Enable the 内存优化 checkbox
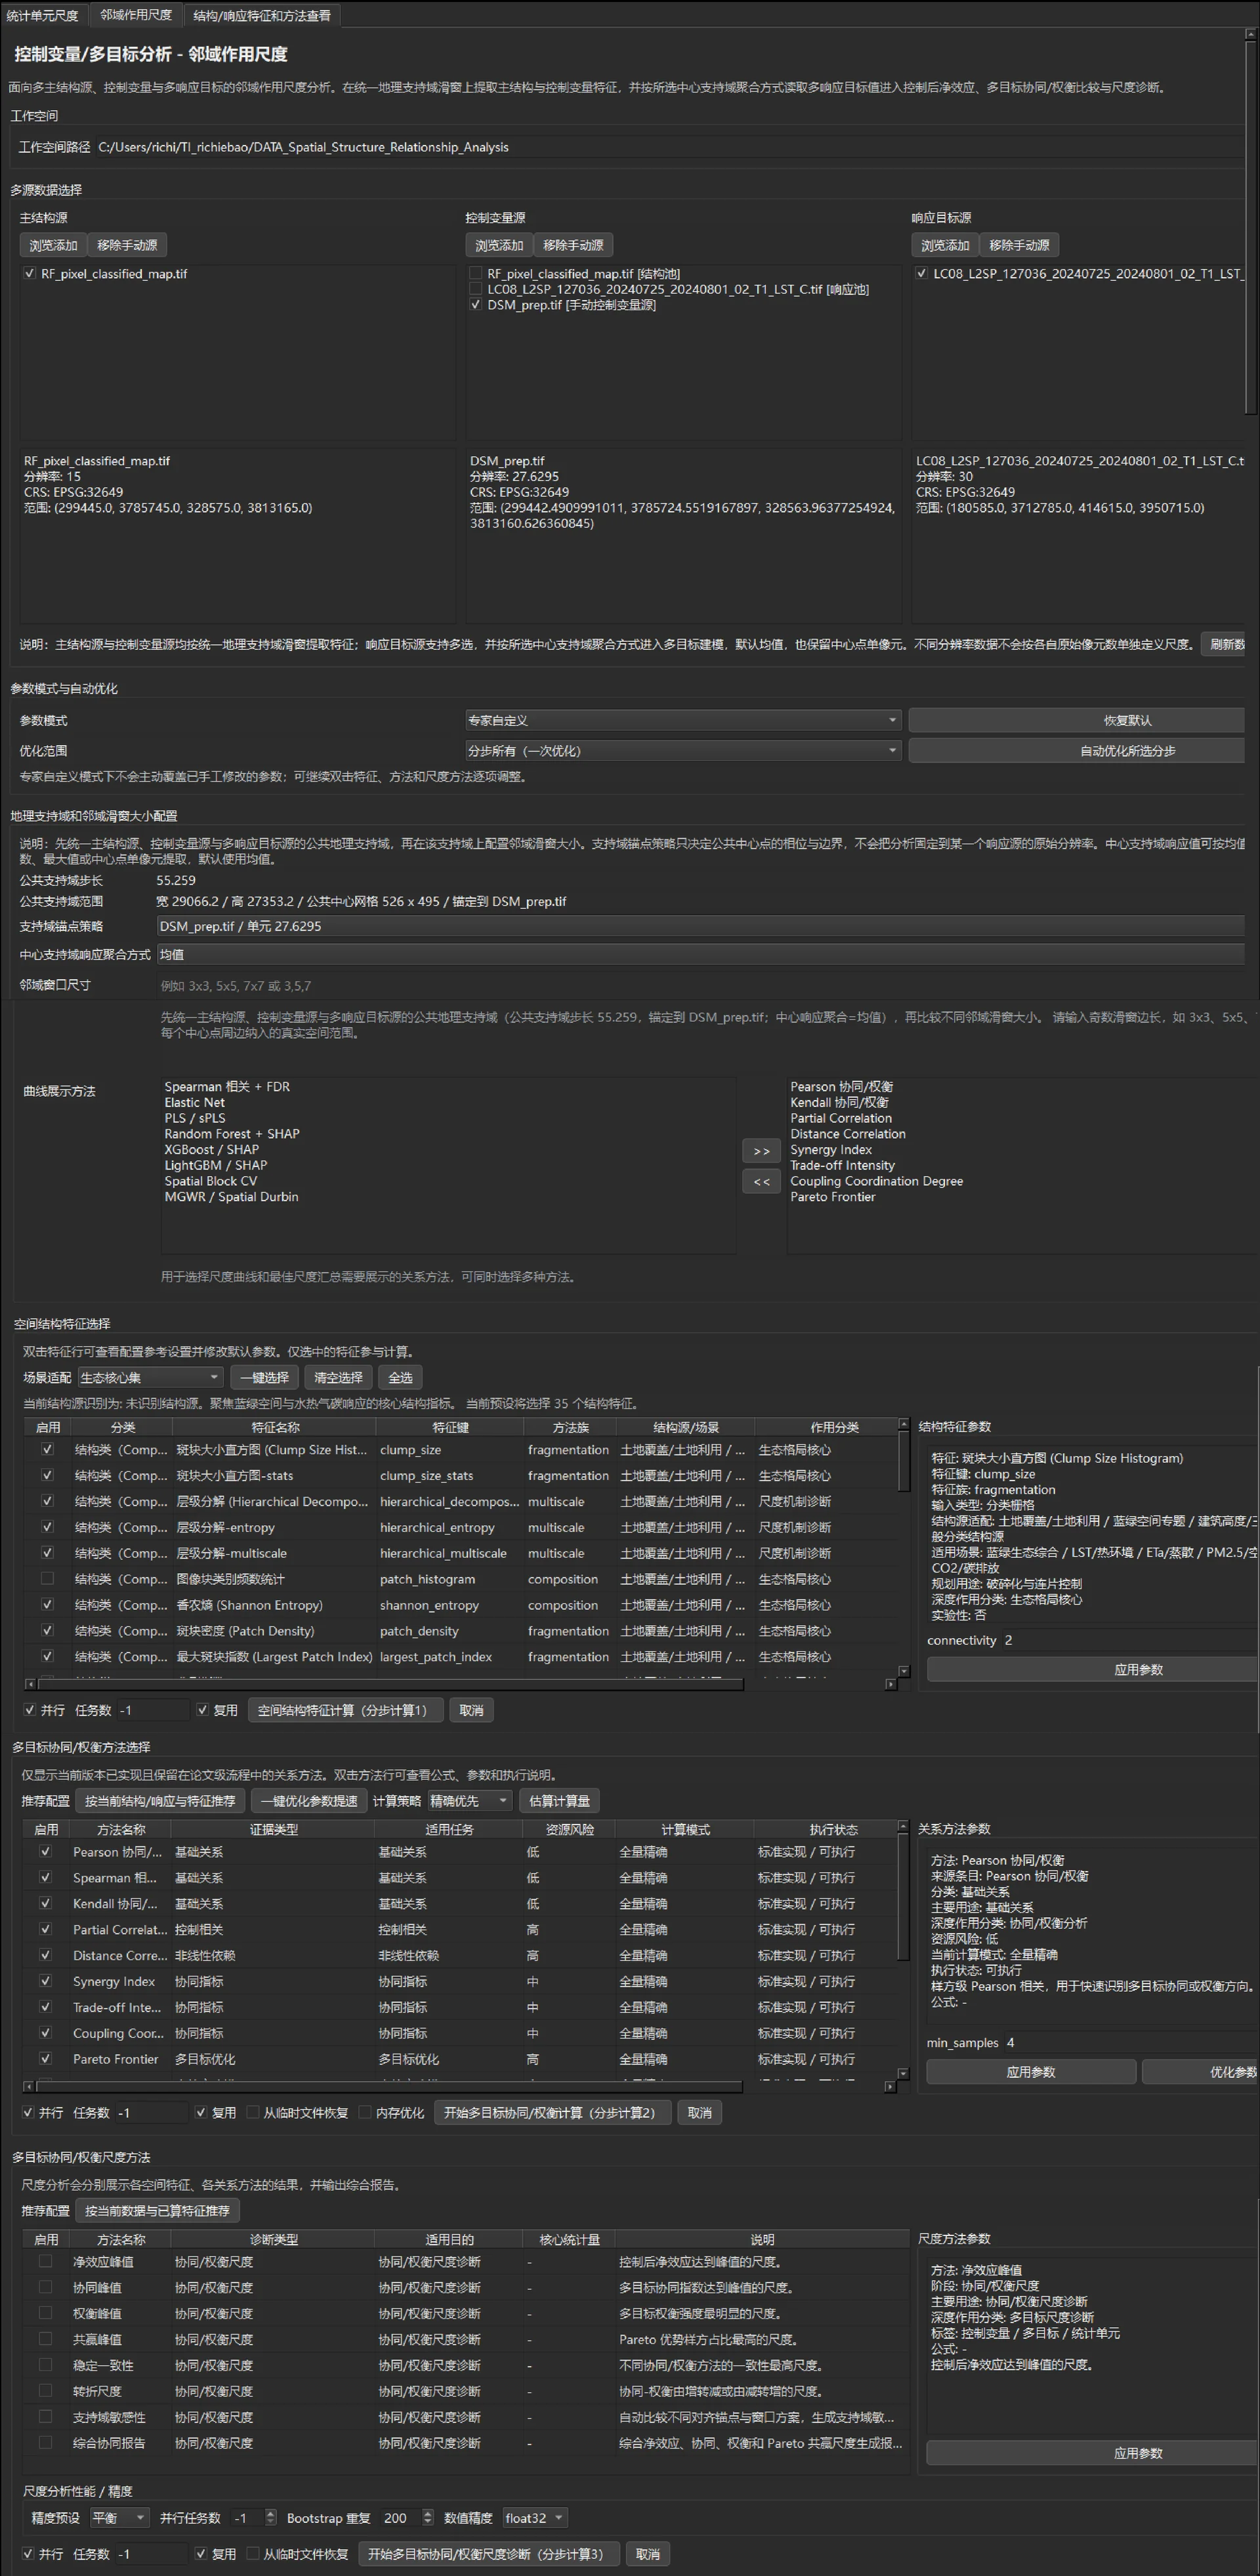This screenshot has height=2576, width=1260. 365,2113
